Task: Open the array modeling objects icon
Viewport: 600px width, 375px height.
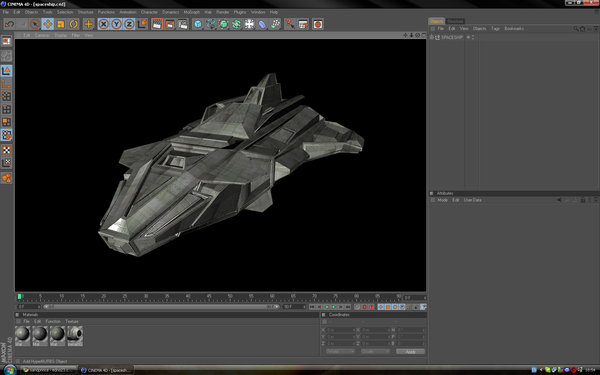Action: coord(236,24)
